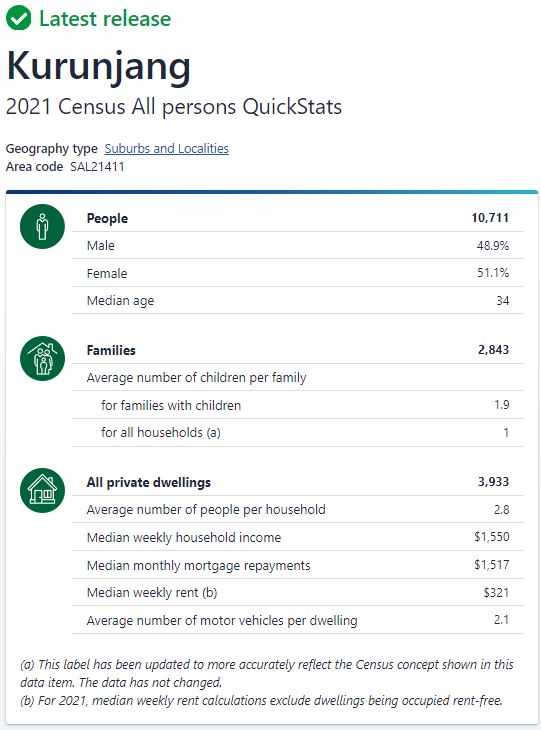
Task: Click the People person icon
Action: [x=42, y=226]
